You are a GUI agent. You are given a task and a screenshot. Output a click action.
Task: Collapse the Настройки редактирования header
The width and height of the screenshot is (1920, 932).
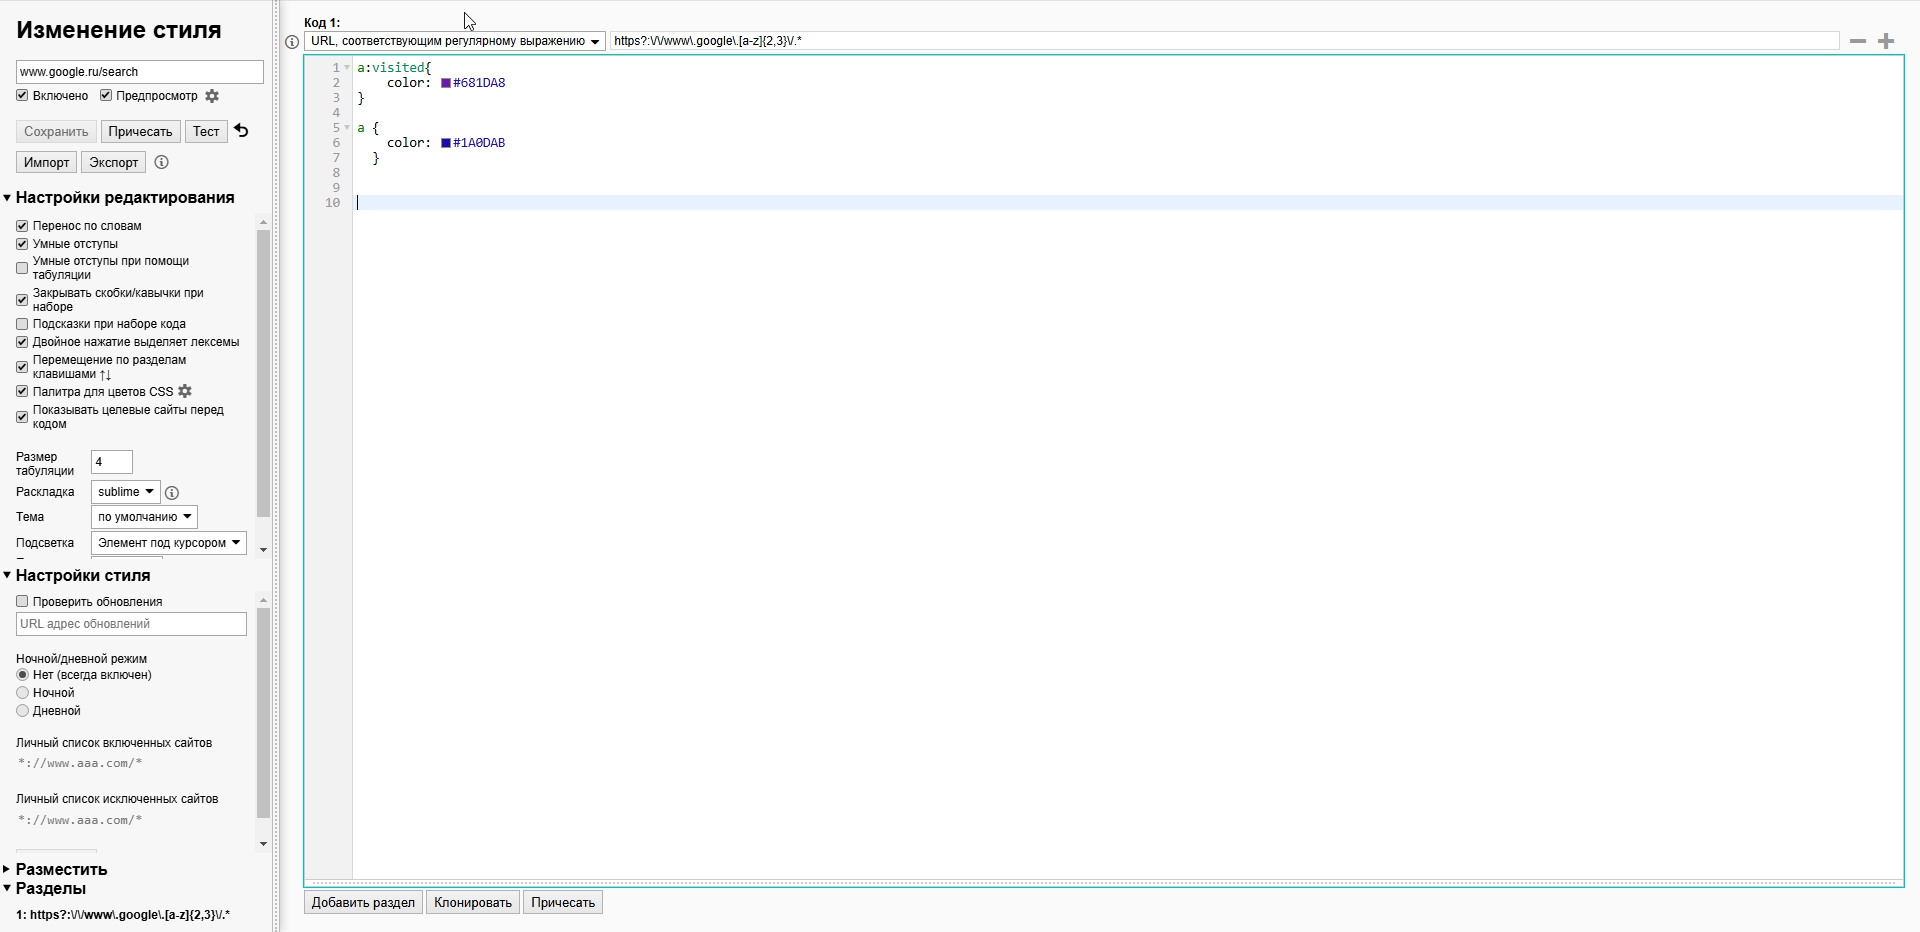pyautogui.click(x=124, y=198)
